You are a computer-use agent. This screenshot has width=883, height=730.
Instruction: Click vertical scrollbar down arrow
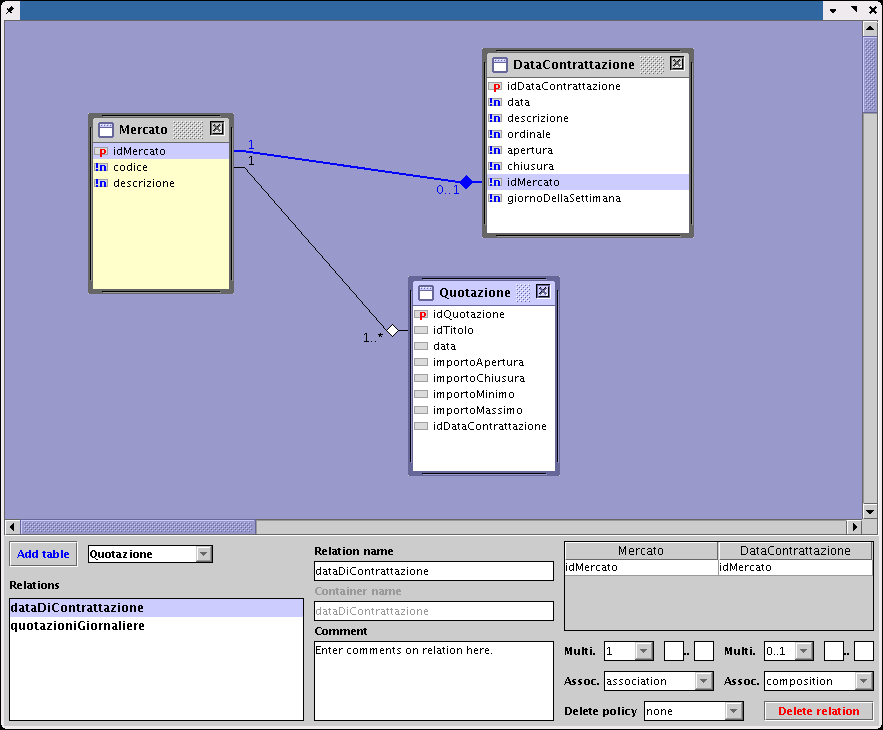(x=870, y=512)
